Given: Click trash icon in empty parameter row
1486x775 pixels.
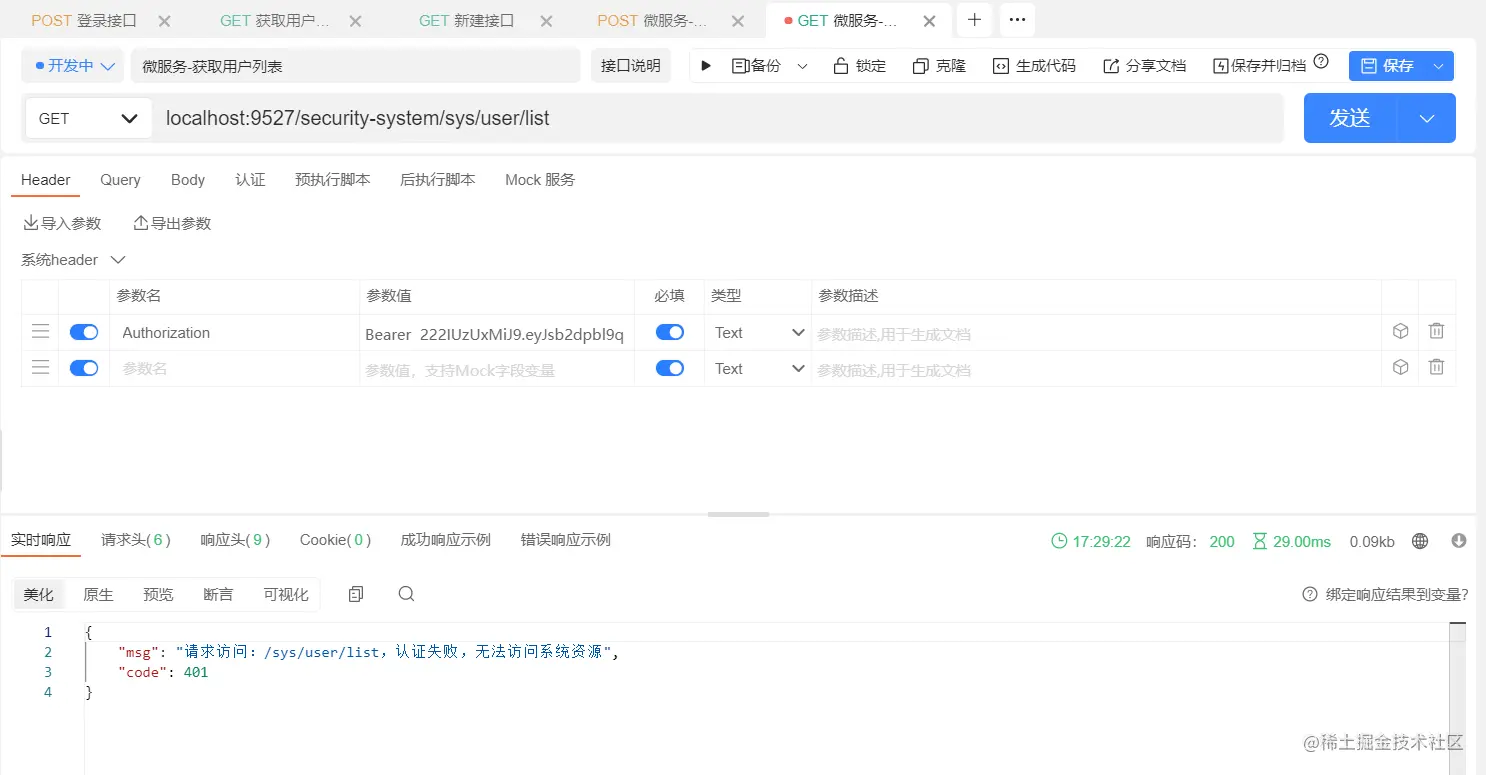Looking at the screenshot, I should tap(1436, 367).
